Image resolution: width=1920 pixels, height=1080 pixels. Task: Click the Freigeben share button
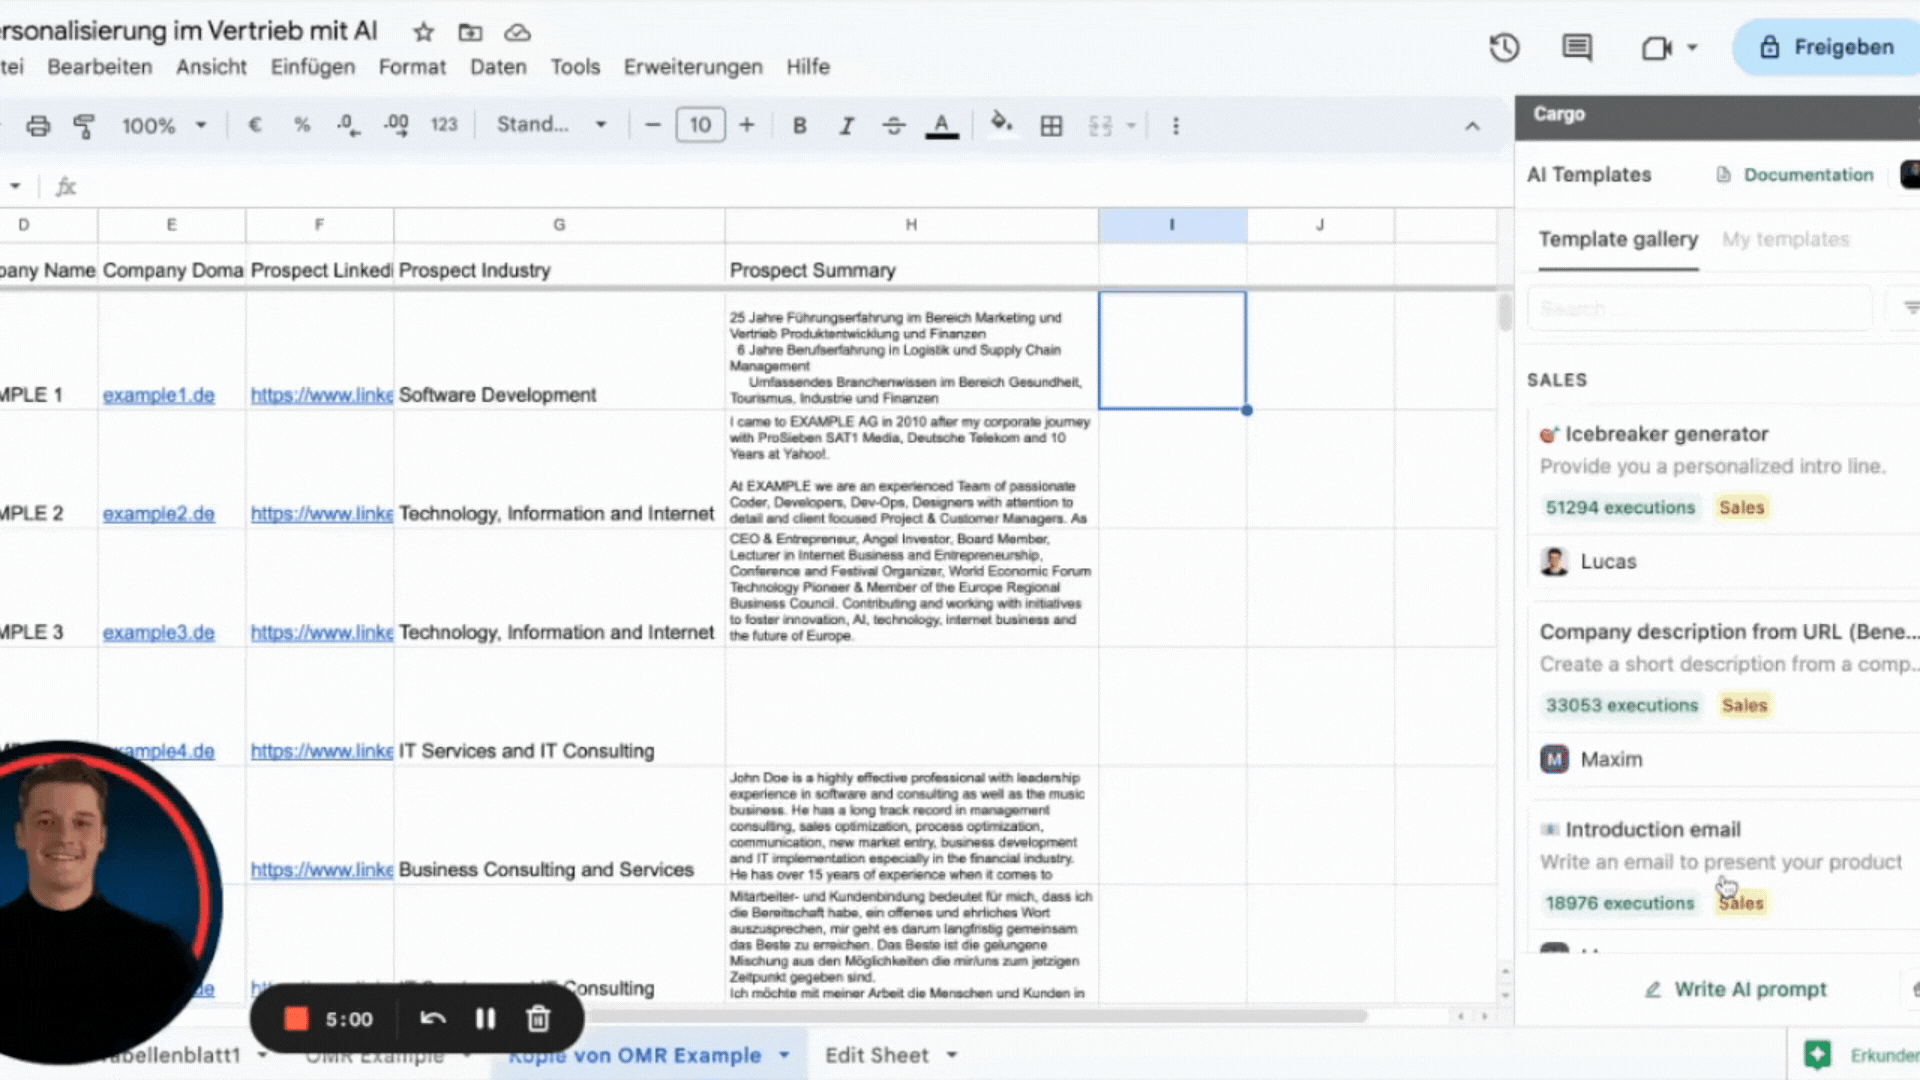(1828, 47)
